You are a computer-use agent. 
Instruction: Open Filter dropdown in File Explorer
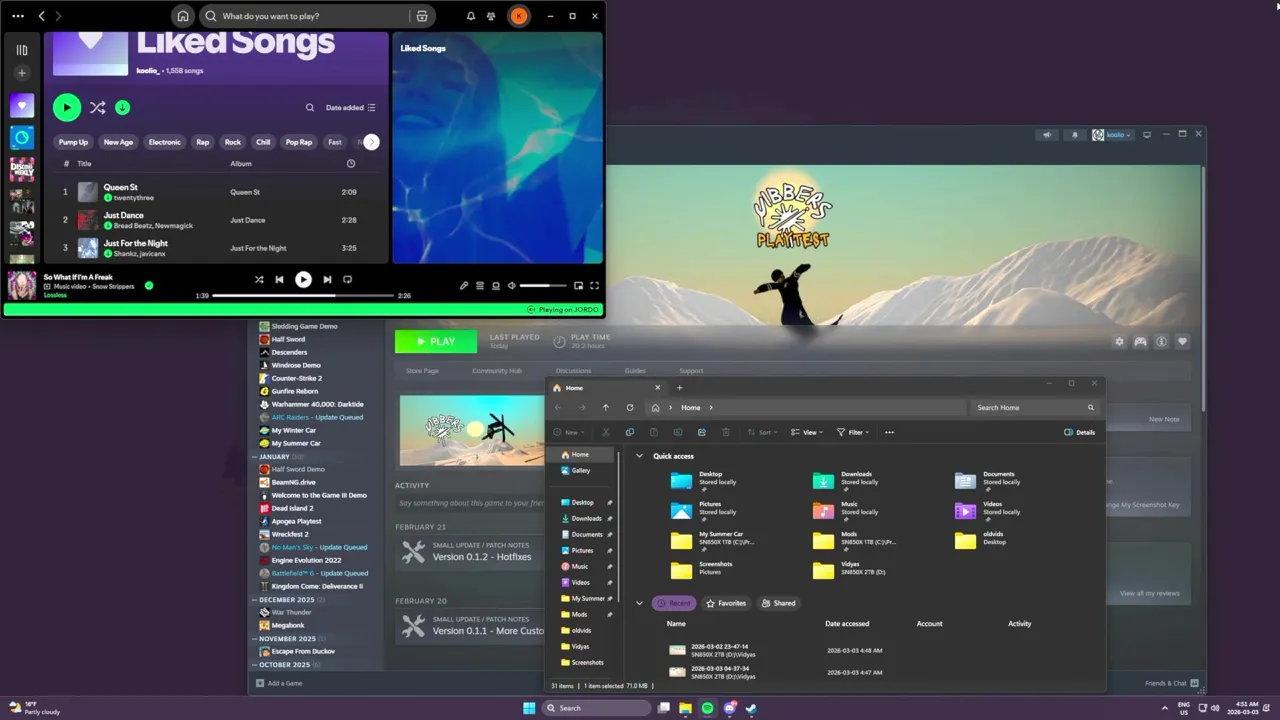pos(853,433)
